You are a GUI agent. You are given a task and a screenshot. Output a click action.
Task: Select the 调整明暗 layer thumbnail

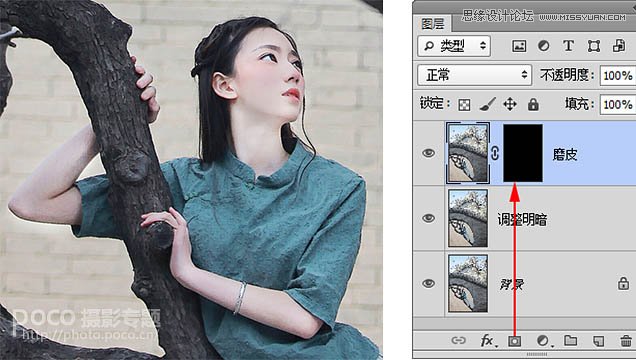click(468, 218)
